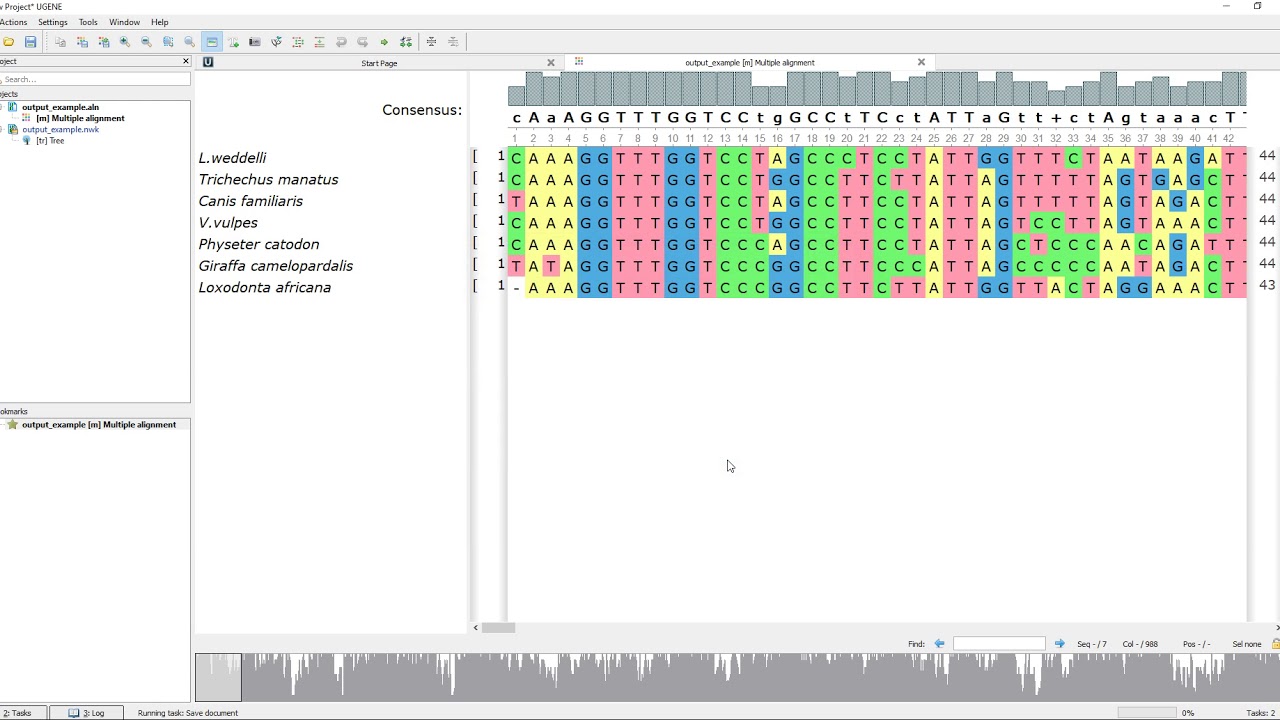
Task: Open the Settings menu
Action: tap(53, 22)
